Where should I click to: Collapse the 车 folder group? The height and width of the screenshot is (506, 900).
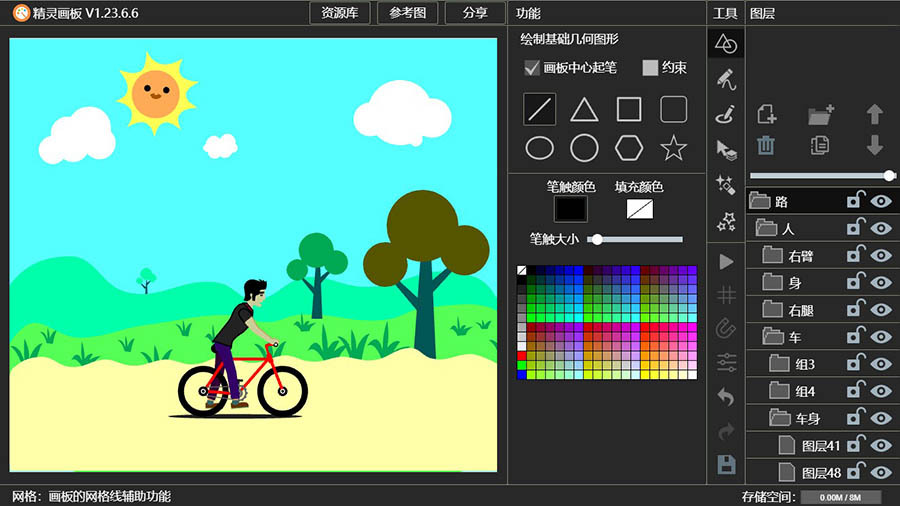pyautogui.click(x=772, y=337)
